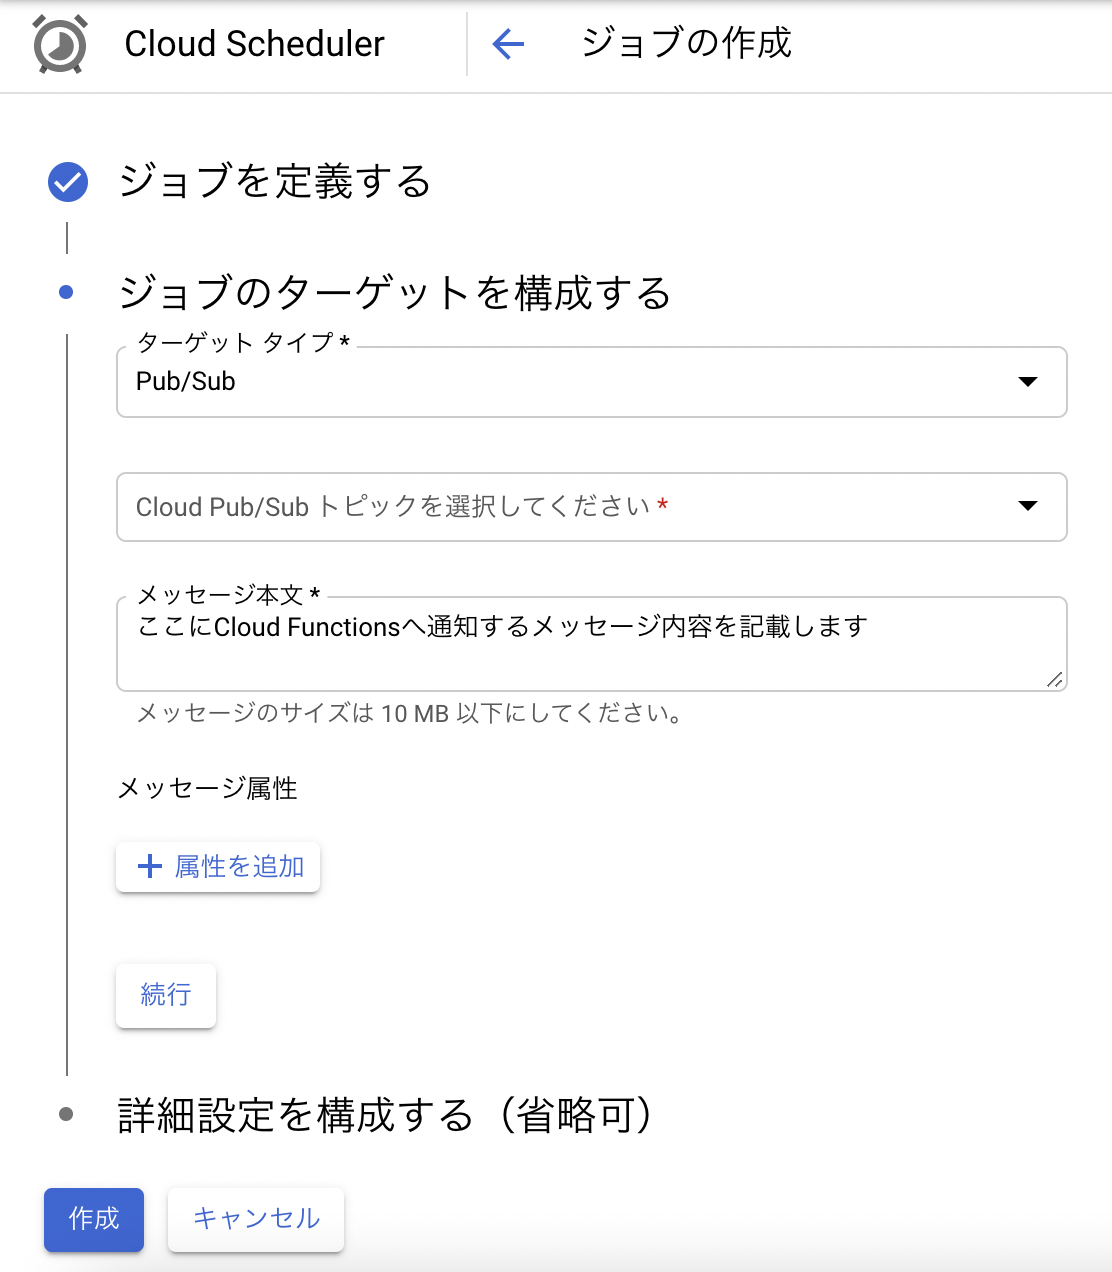Screen dimensions: 1112x1272
Task: Click the message body resize handle
Action: [x=1054, y=679]
